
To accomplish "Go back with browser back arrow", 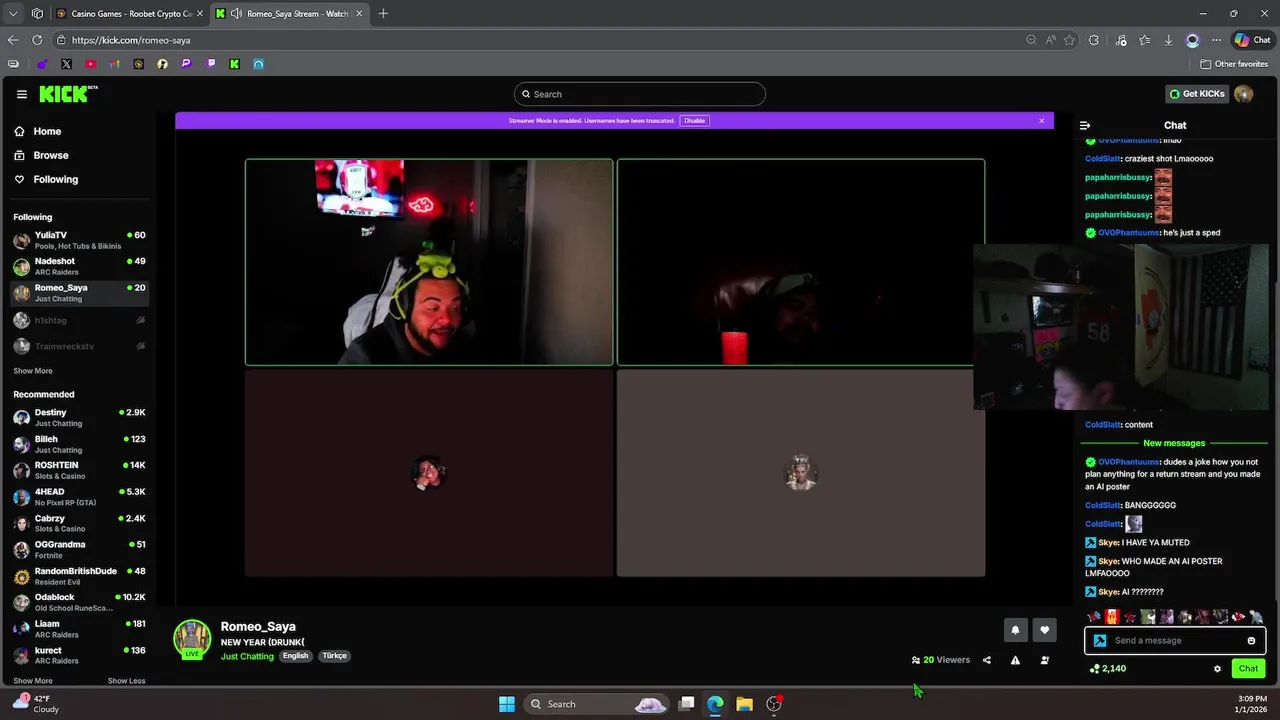I will tap(13, 40).
